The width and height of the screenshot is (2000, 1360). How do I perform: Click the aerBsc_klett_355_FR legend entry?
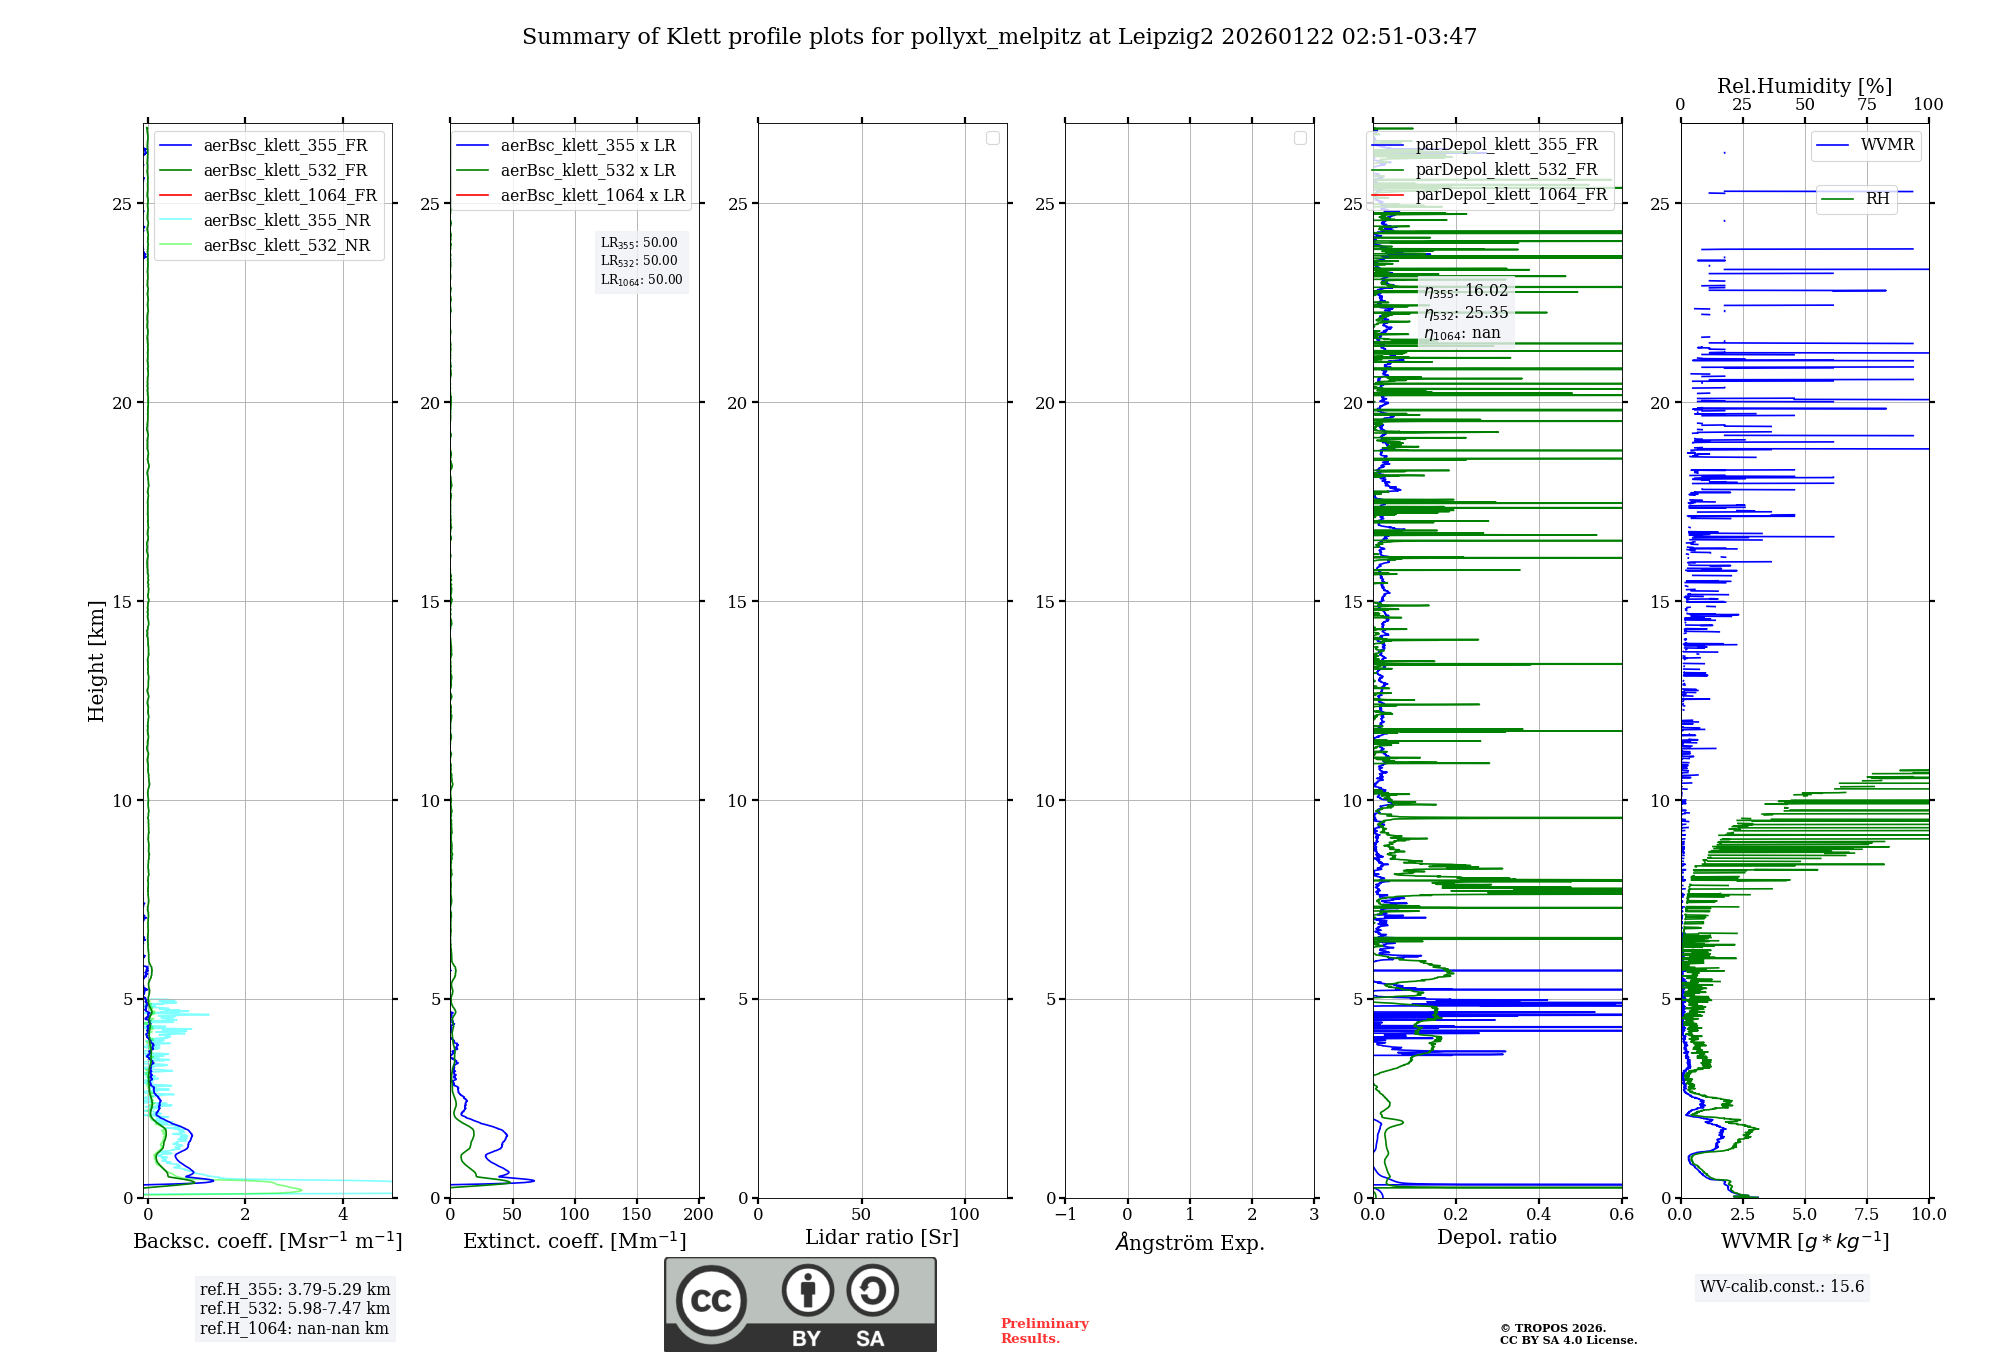[x=285, y=145]
